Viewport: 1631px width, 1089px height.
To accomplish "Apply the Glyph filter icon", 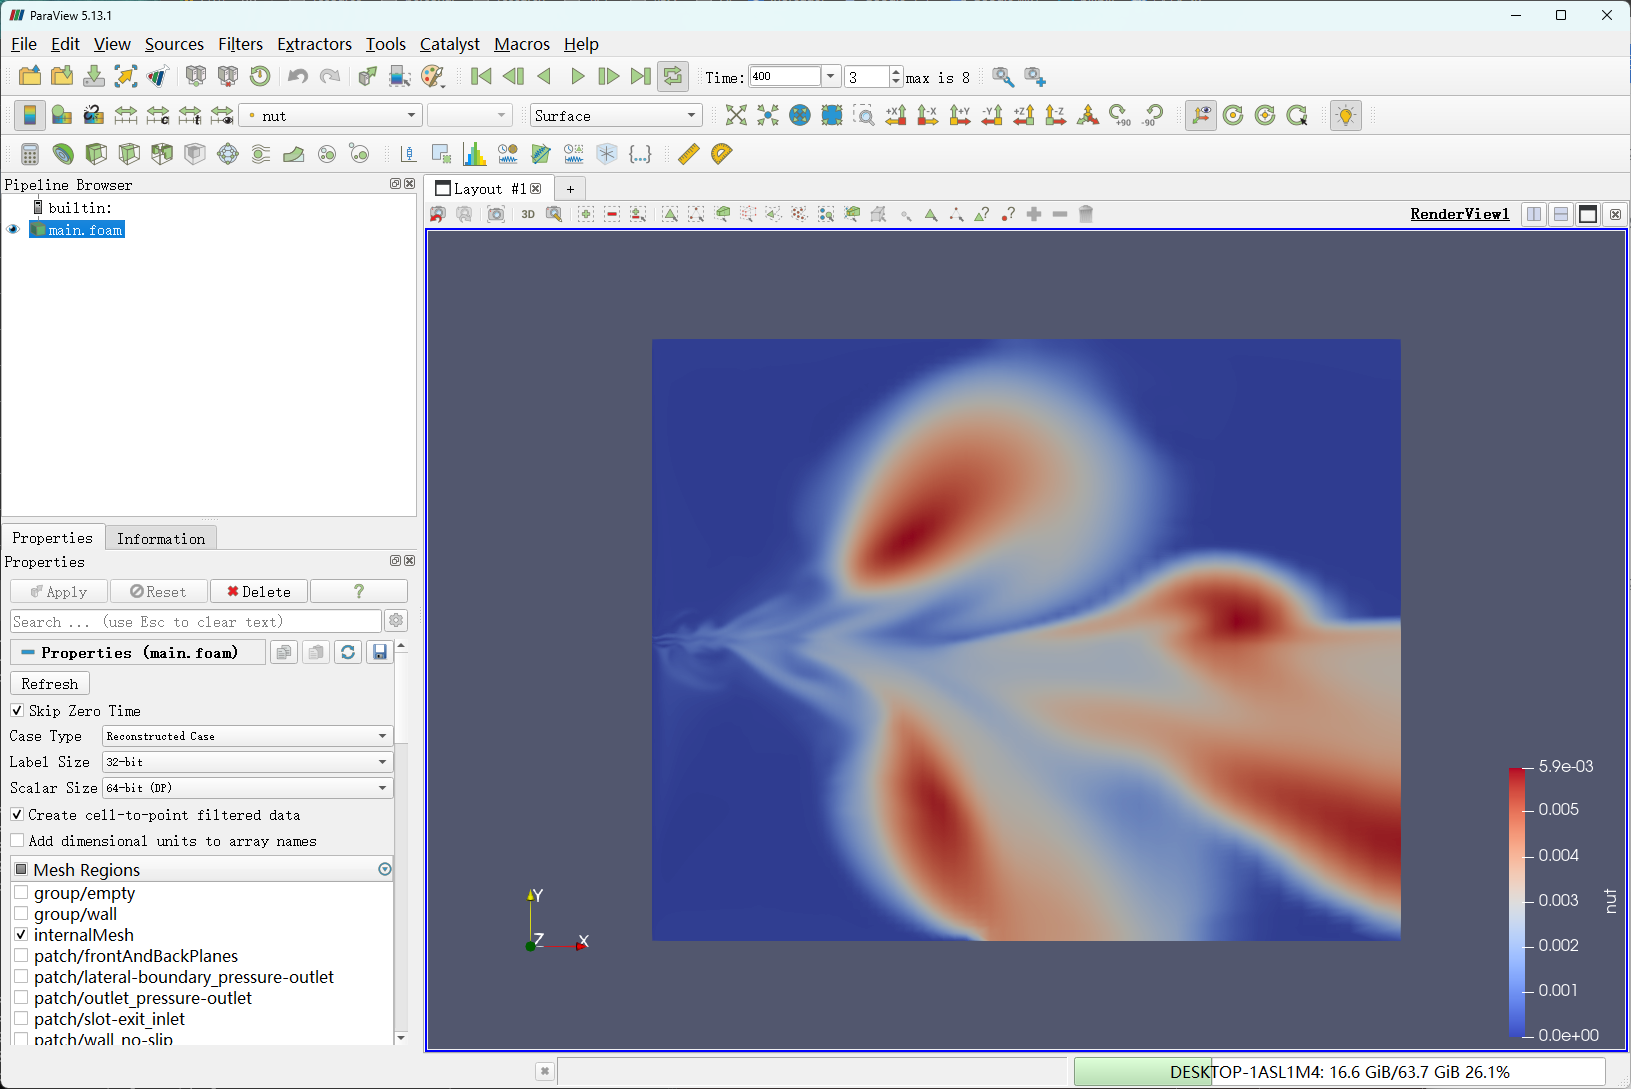I will (x=228, y=154).
